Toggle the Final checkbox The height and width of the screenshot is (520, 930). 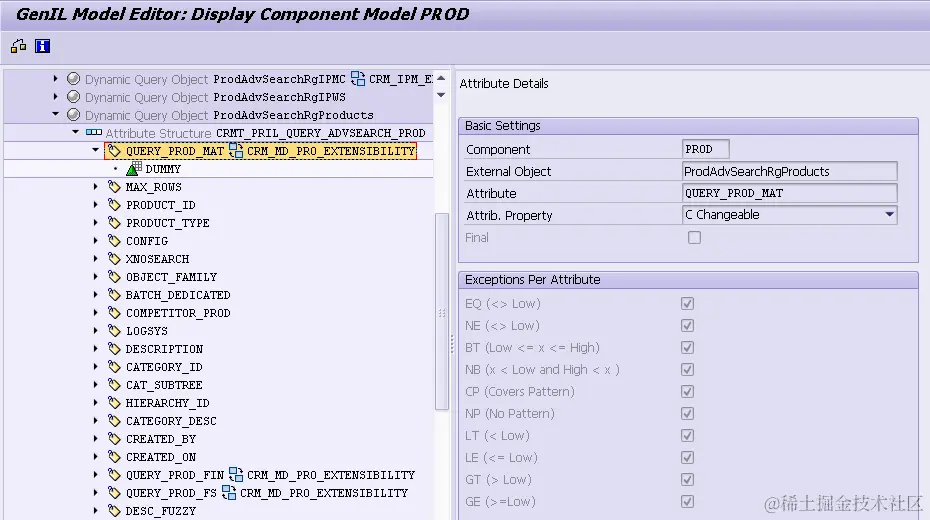(694, 238)
